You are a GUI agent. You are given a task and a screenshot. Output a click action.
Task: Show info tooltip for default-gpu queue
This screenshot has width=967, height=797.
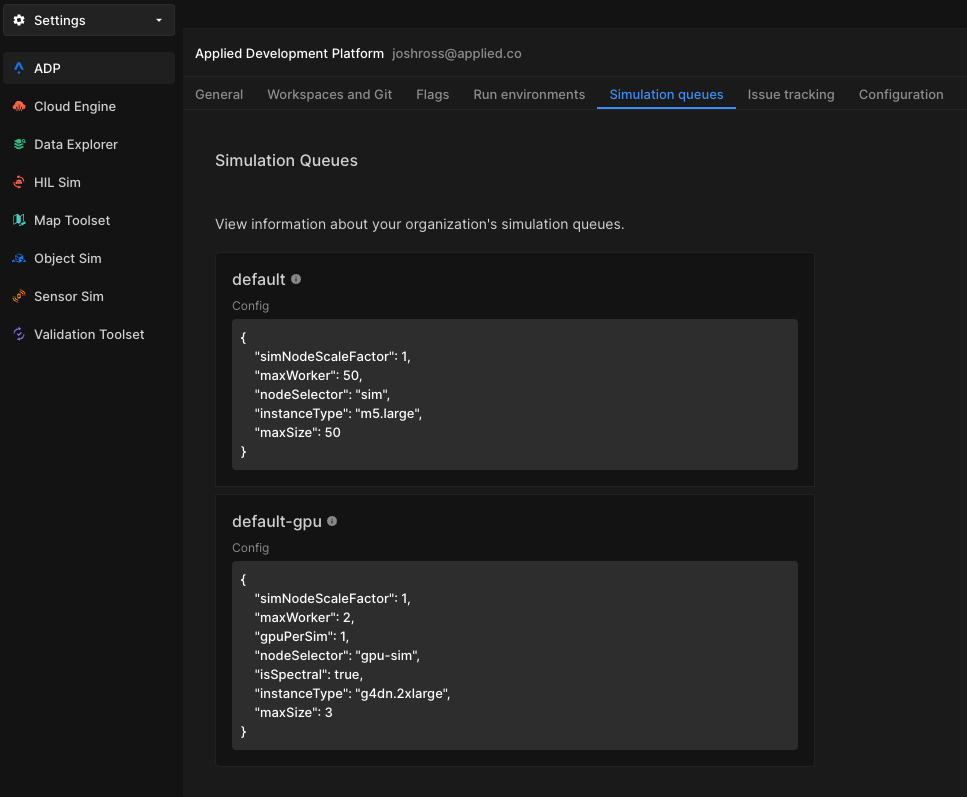point(331,521)
